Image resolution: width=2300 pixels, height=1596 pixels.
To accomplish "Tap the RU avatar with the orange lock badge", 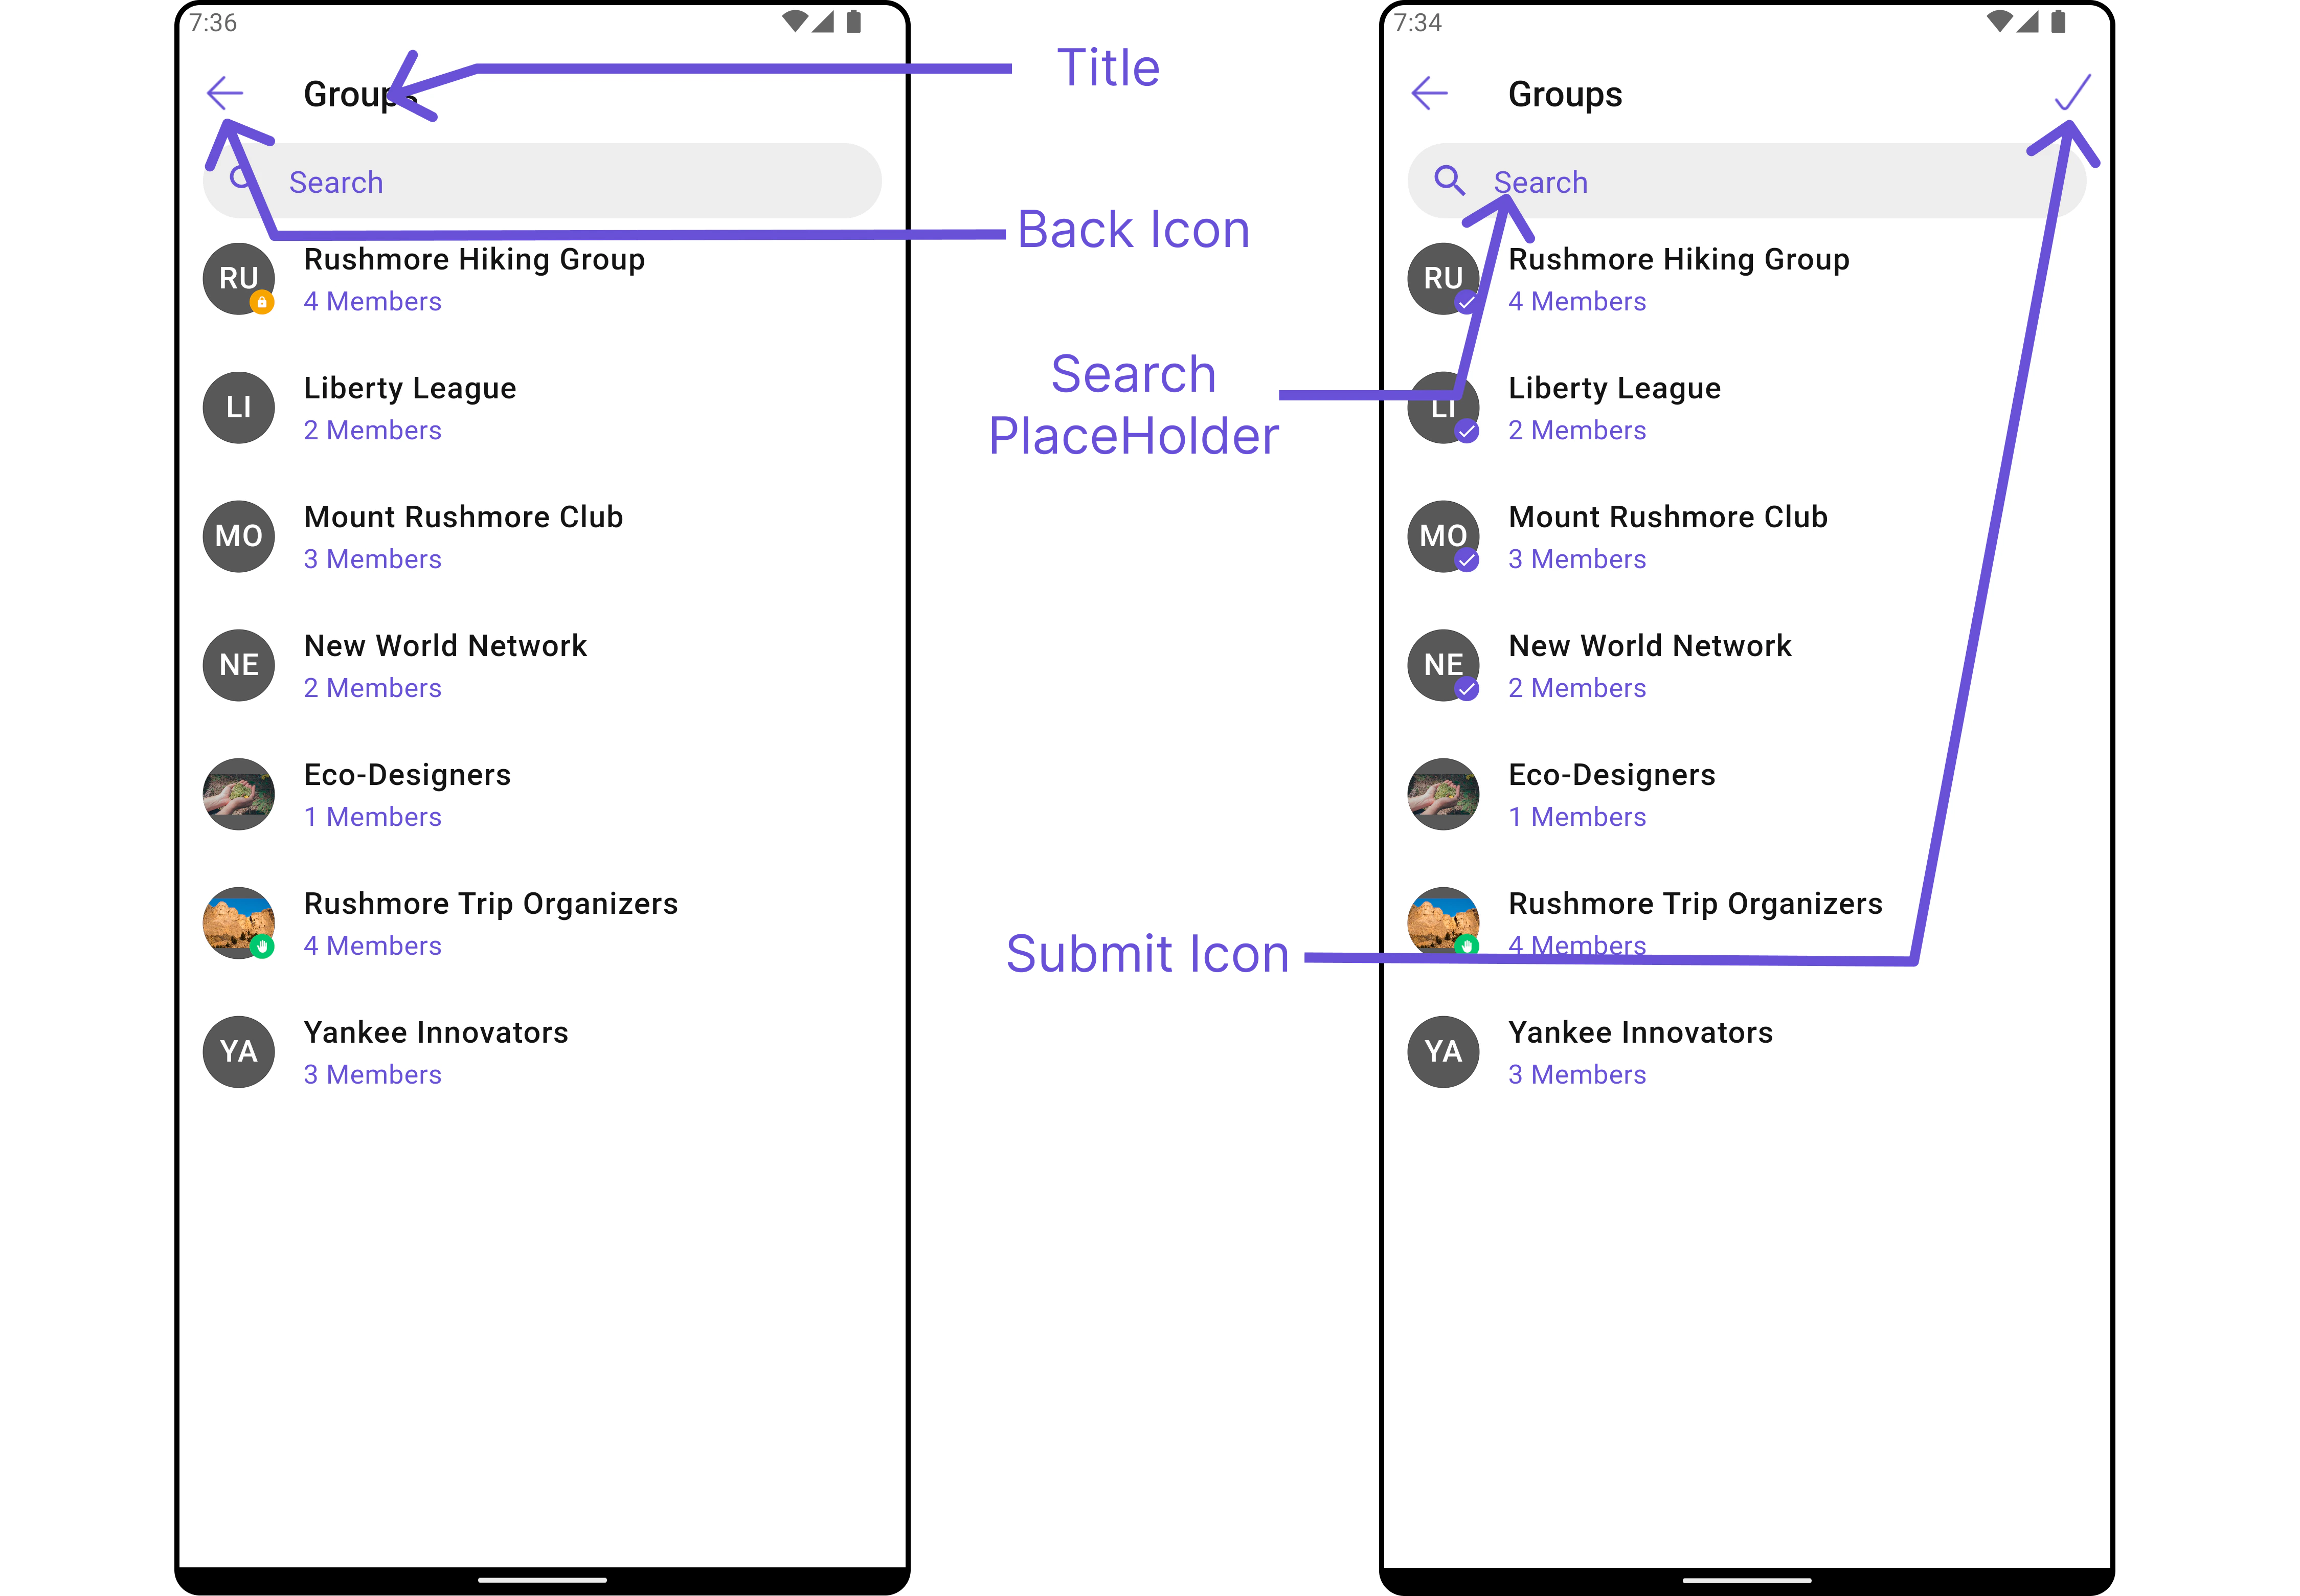I will (239, 278).
